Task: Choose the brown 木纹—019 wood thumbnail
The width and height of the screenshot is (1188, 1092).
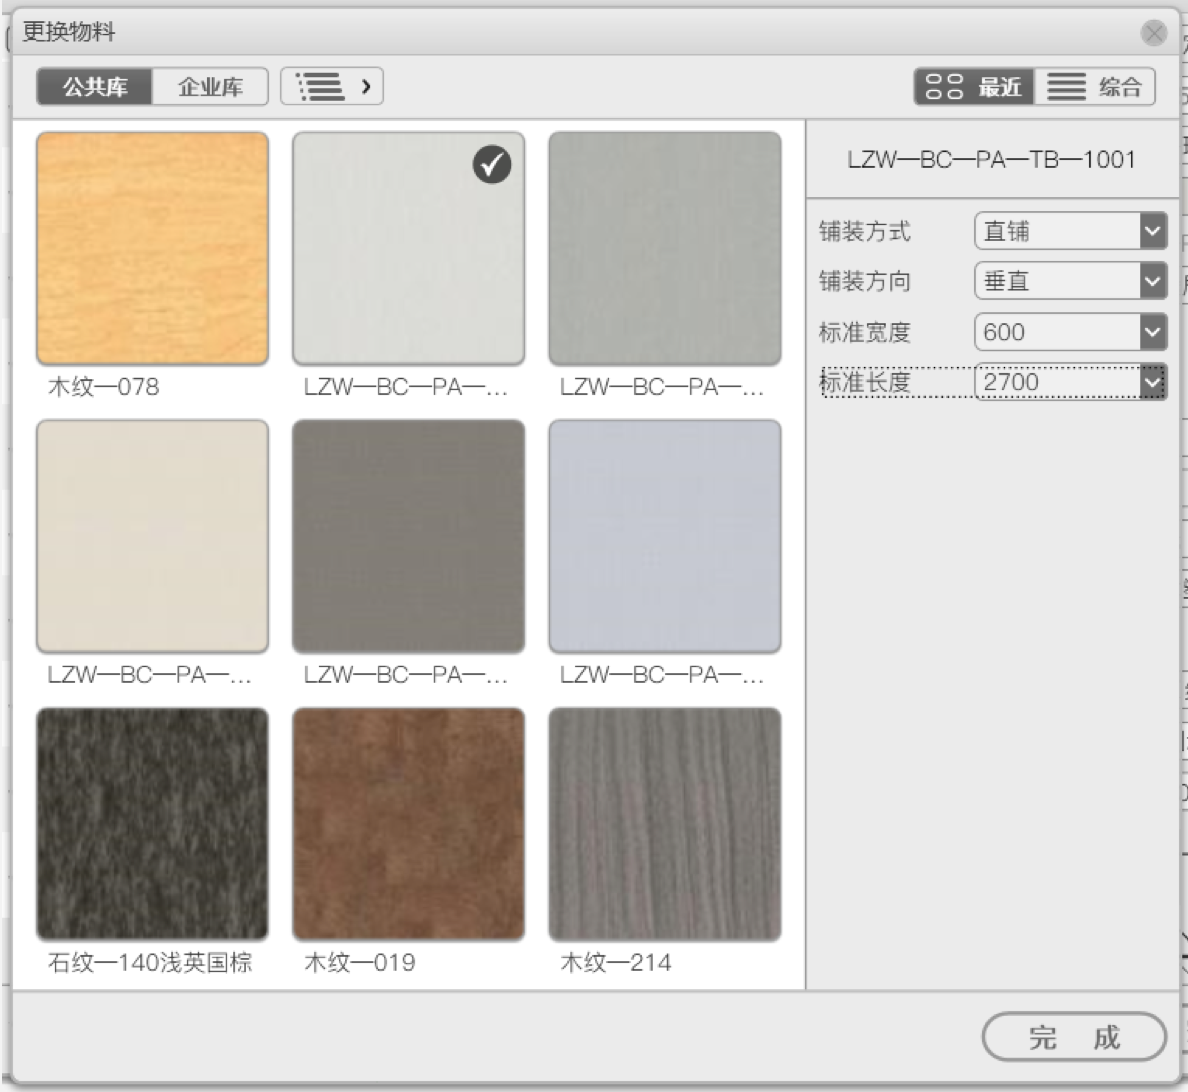Action: tap(408, 824)
